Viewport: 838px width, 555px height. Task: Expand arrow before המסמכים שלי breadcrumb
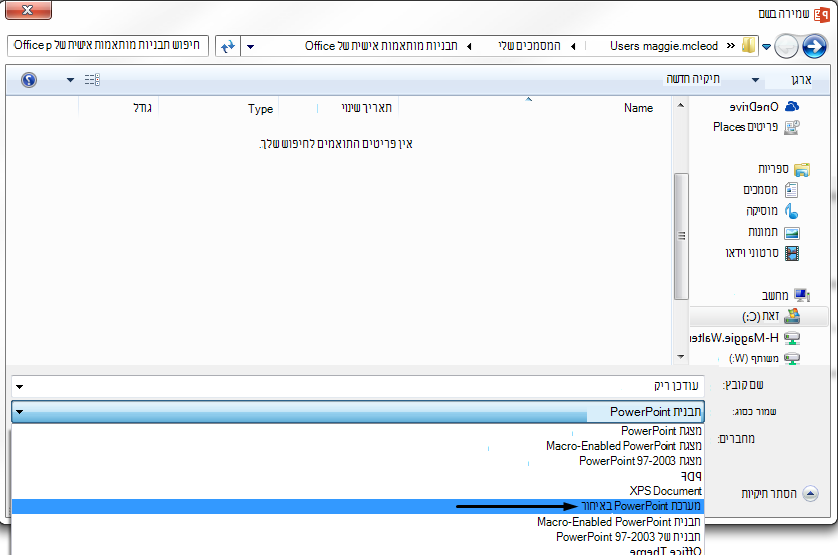coord(573,47)
